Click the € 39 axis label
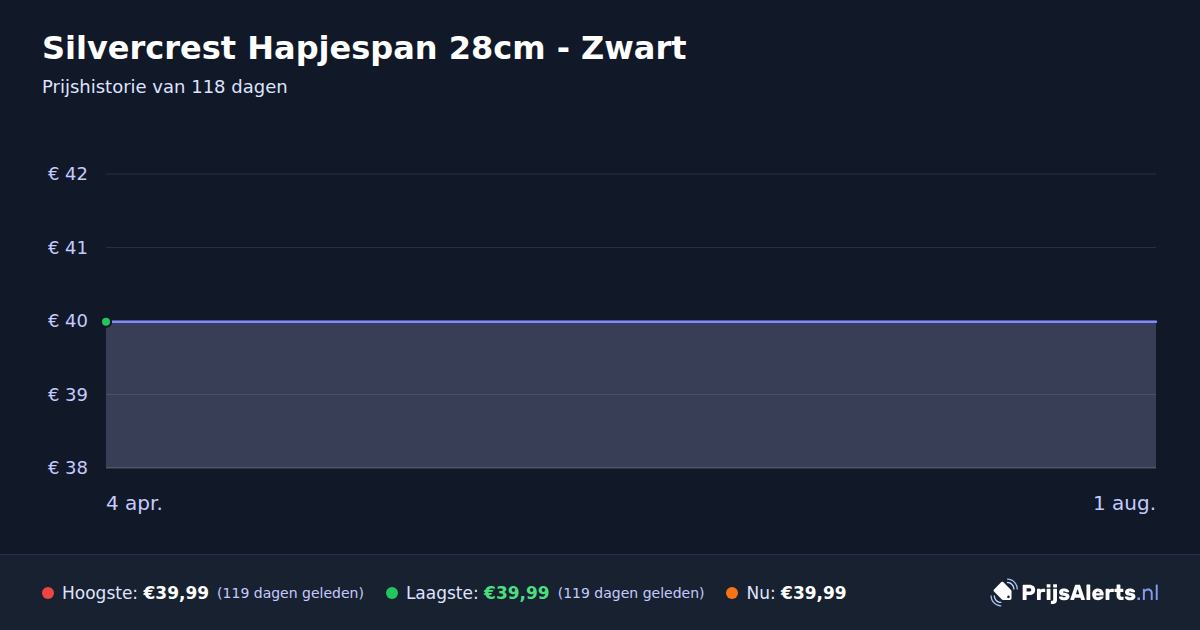 coord(68,394)
